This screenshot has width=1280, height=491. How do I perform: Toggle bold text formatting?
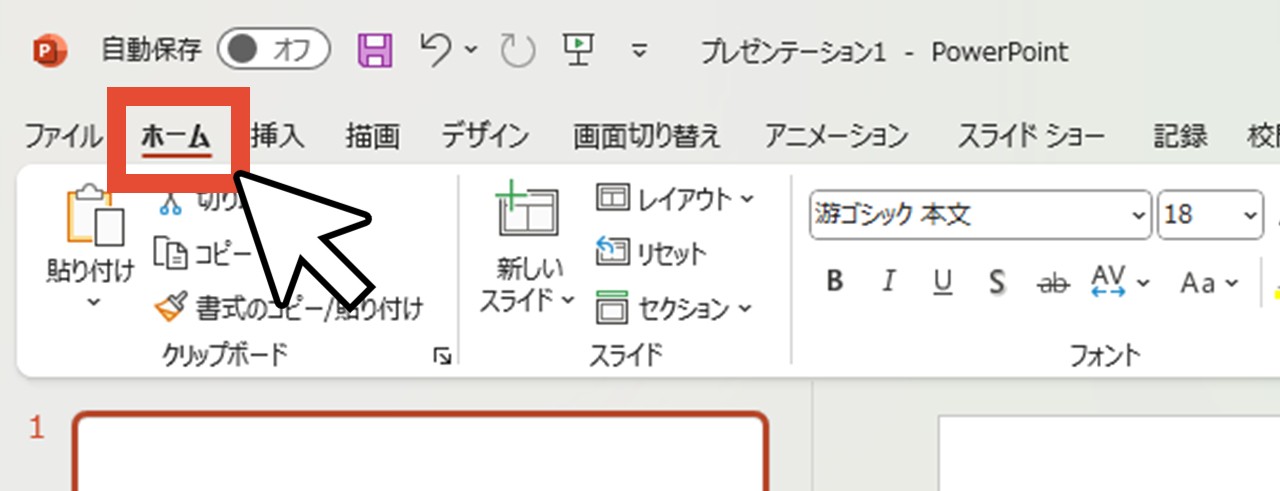pyautogui.click(x=835, y=283)
